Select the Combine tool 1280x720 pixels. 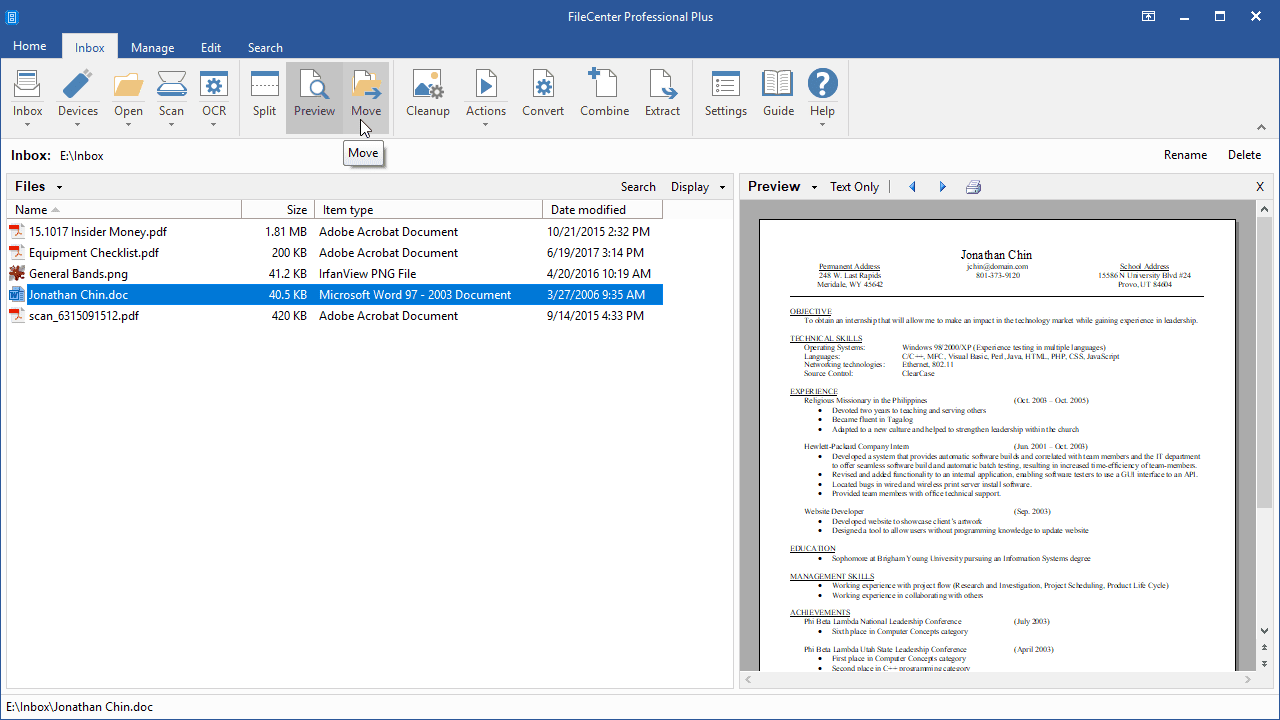click(604, 84)
